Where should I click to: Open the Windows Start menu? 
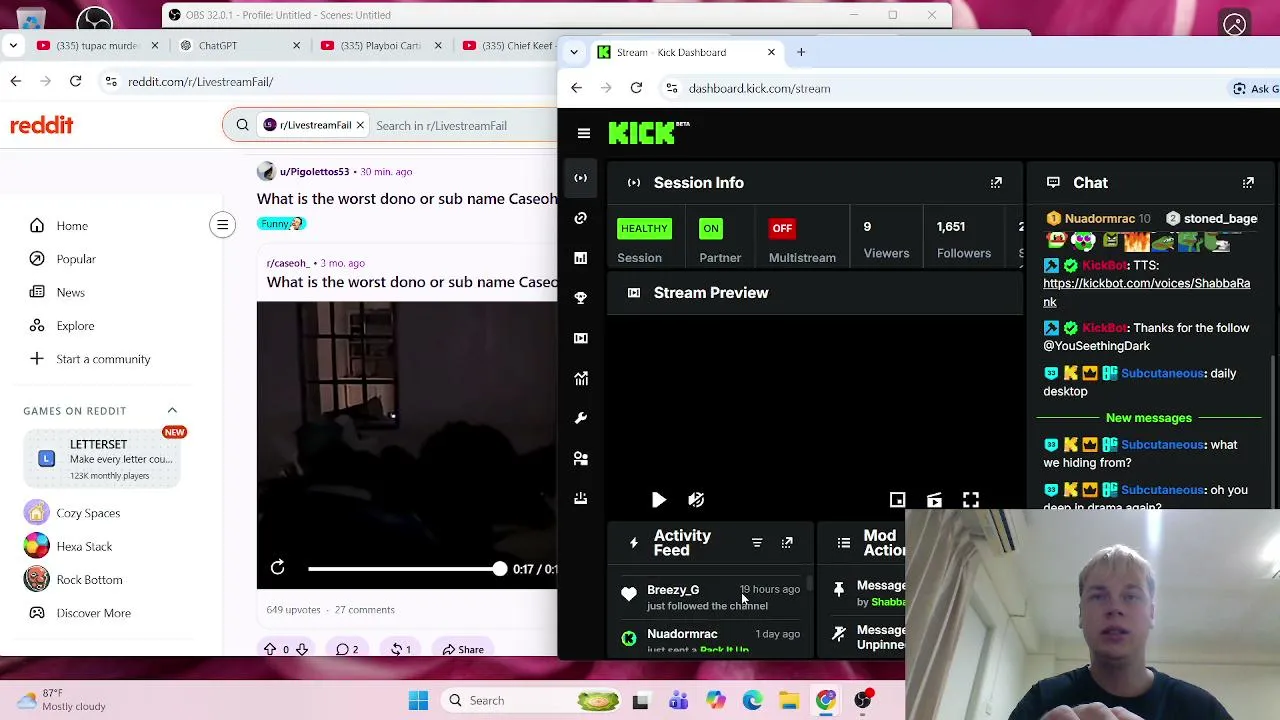point(419,701)
